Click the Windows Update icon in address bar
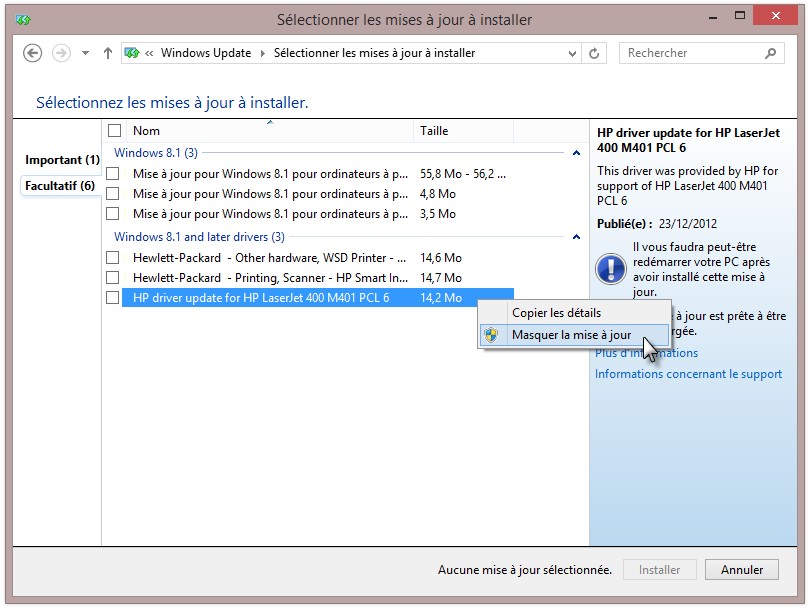 132,53
